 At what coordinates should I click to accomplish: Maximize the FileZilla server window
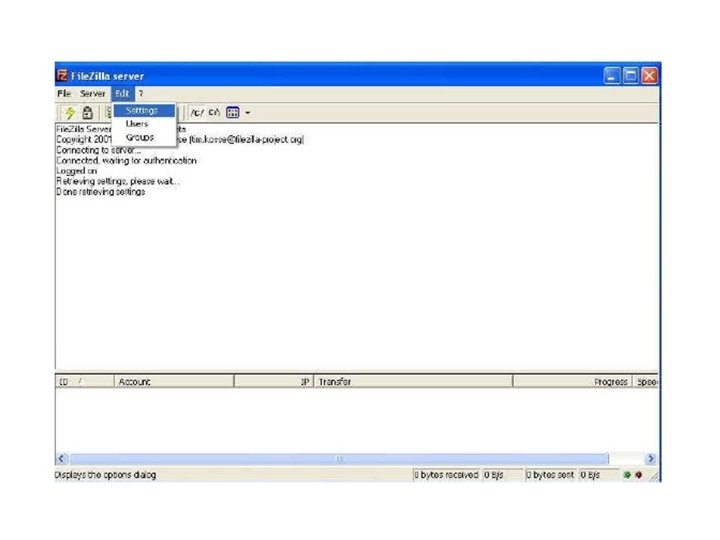631,76
